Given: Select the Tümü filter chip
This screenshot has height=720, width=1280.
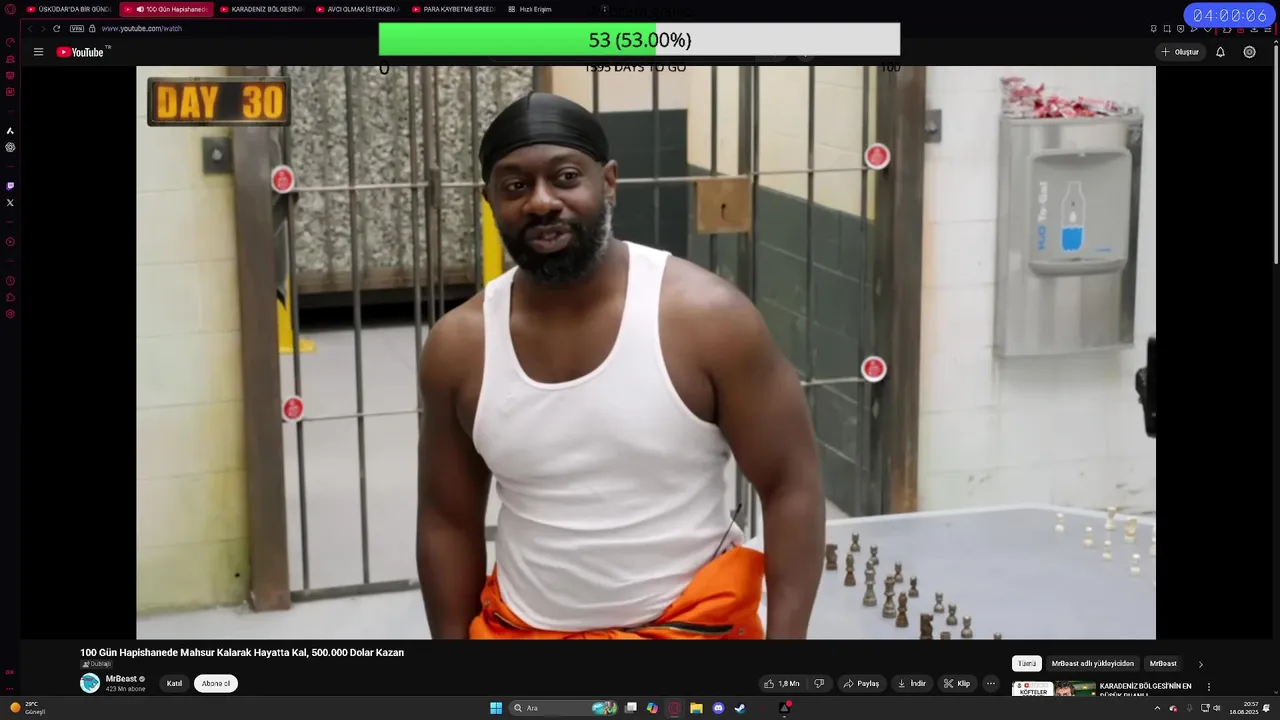Looking at the screenshot, I should pos(1027,664).
